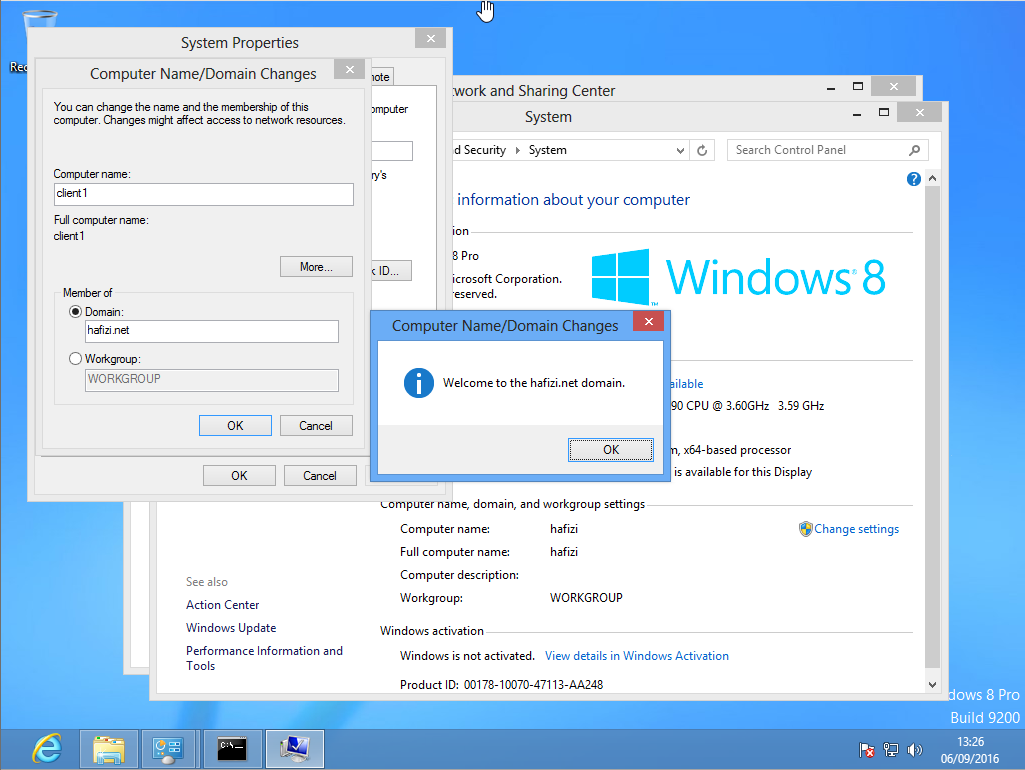Image resolution: width=1025 pixels, height=770 pixels.
Task: Open the network status tray icon
Action: [x=890, y=750]
